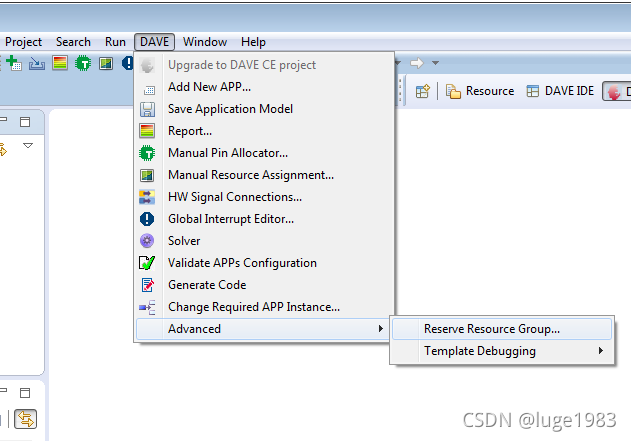Close the DAVE menu from the menu bar
This screenshot has height=441, width=631.
click(x=155, y=42)
